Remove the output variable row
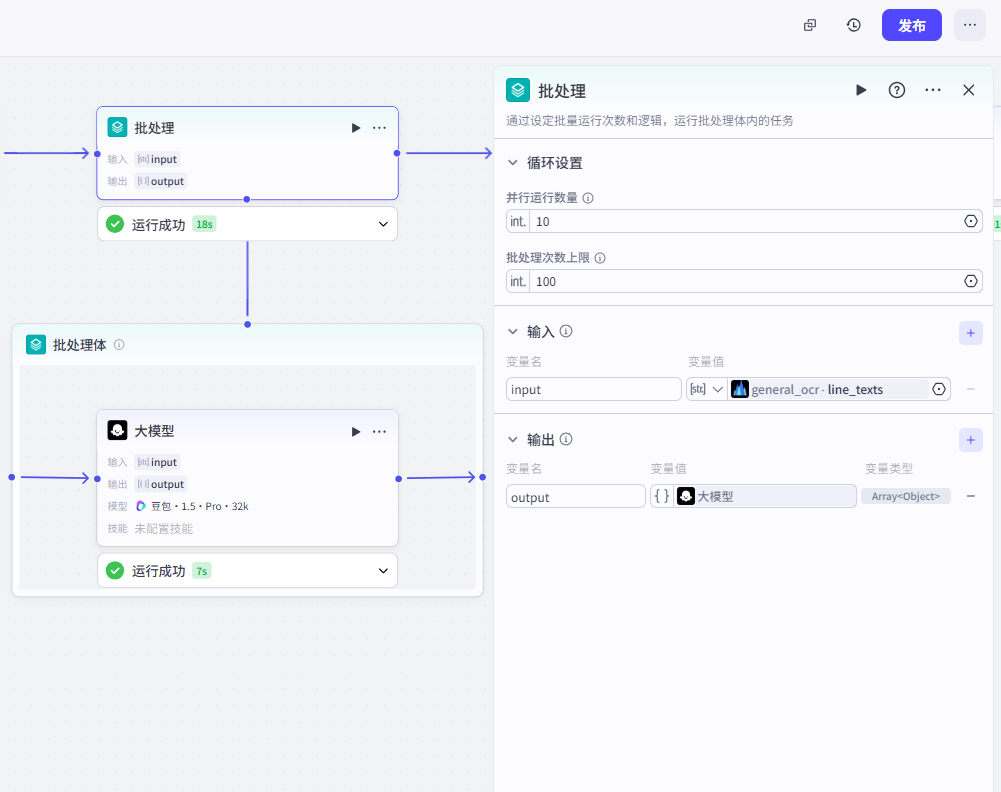Viewport: 1001px width, 792px height. [x=970, y=497]
